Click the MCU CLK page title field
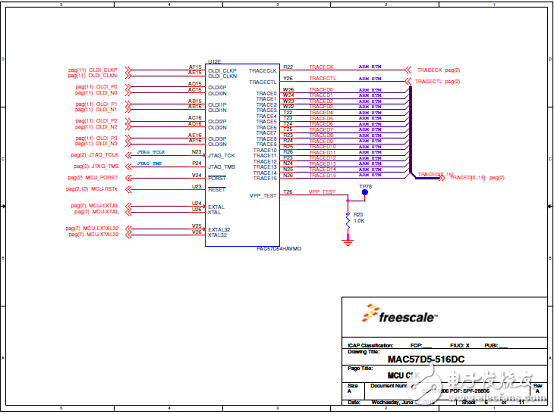 tap(404, 375)
